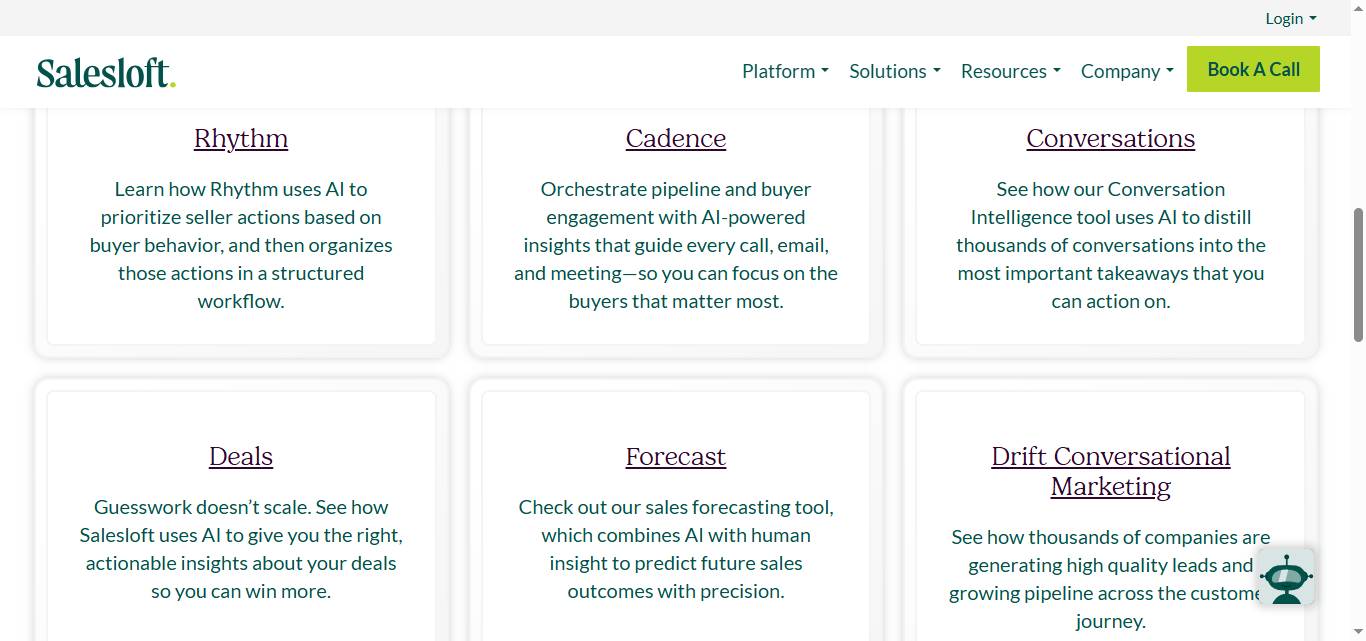1366x641 pixels.
Task: Open the chatbot widget
Action: (x=1286, y=577)
